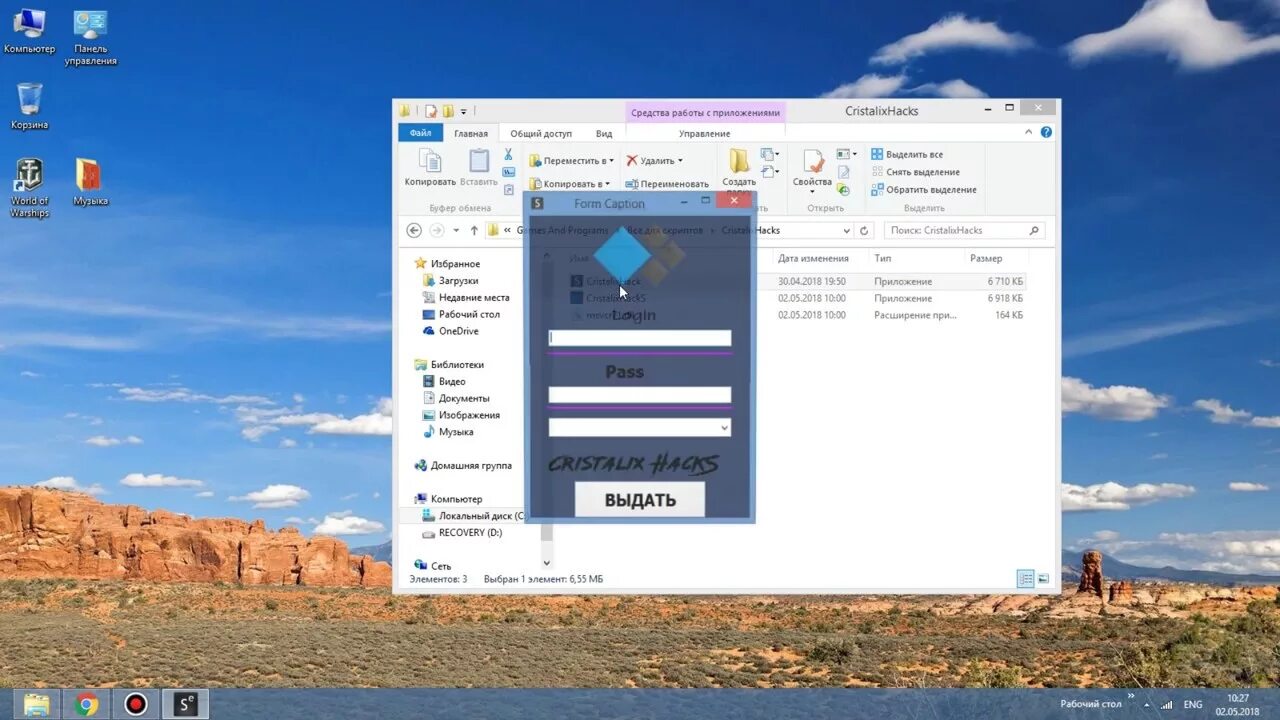This screenshot has width=1280, height=720.
Task: Open the Удалить dropdown in the ribbon
Action: pyautogui.click(x=654, y=160)
